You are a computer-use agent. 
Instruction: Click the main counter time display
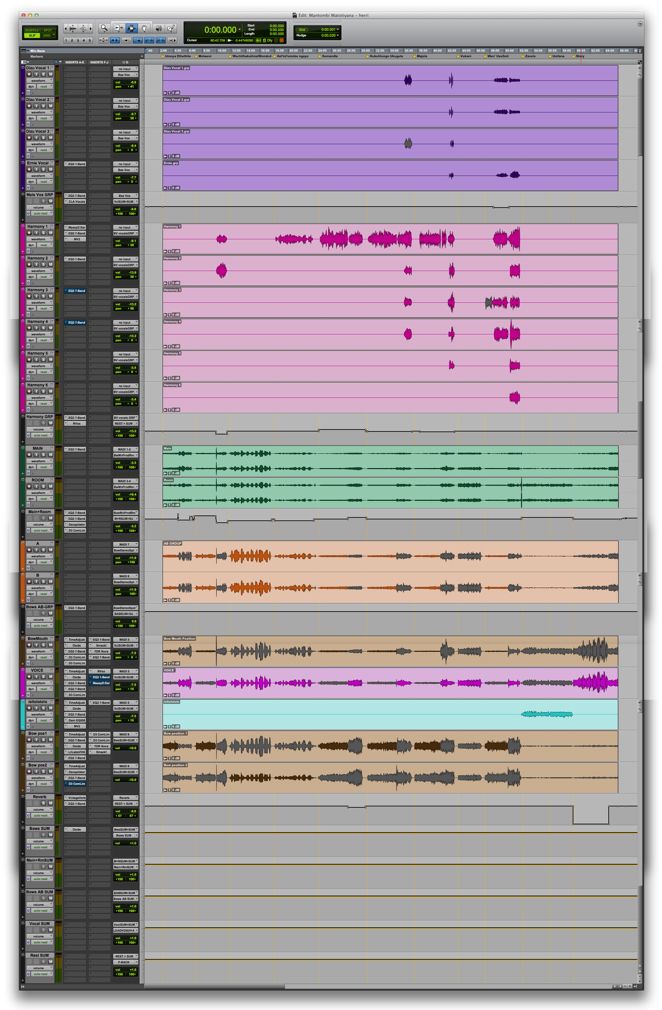tap(219, 30)
